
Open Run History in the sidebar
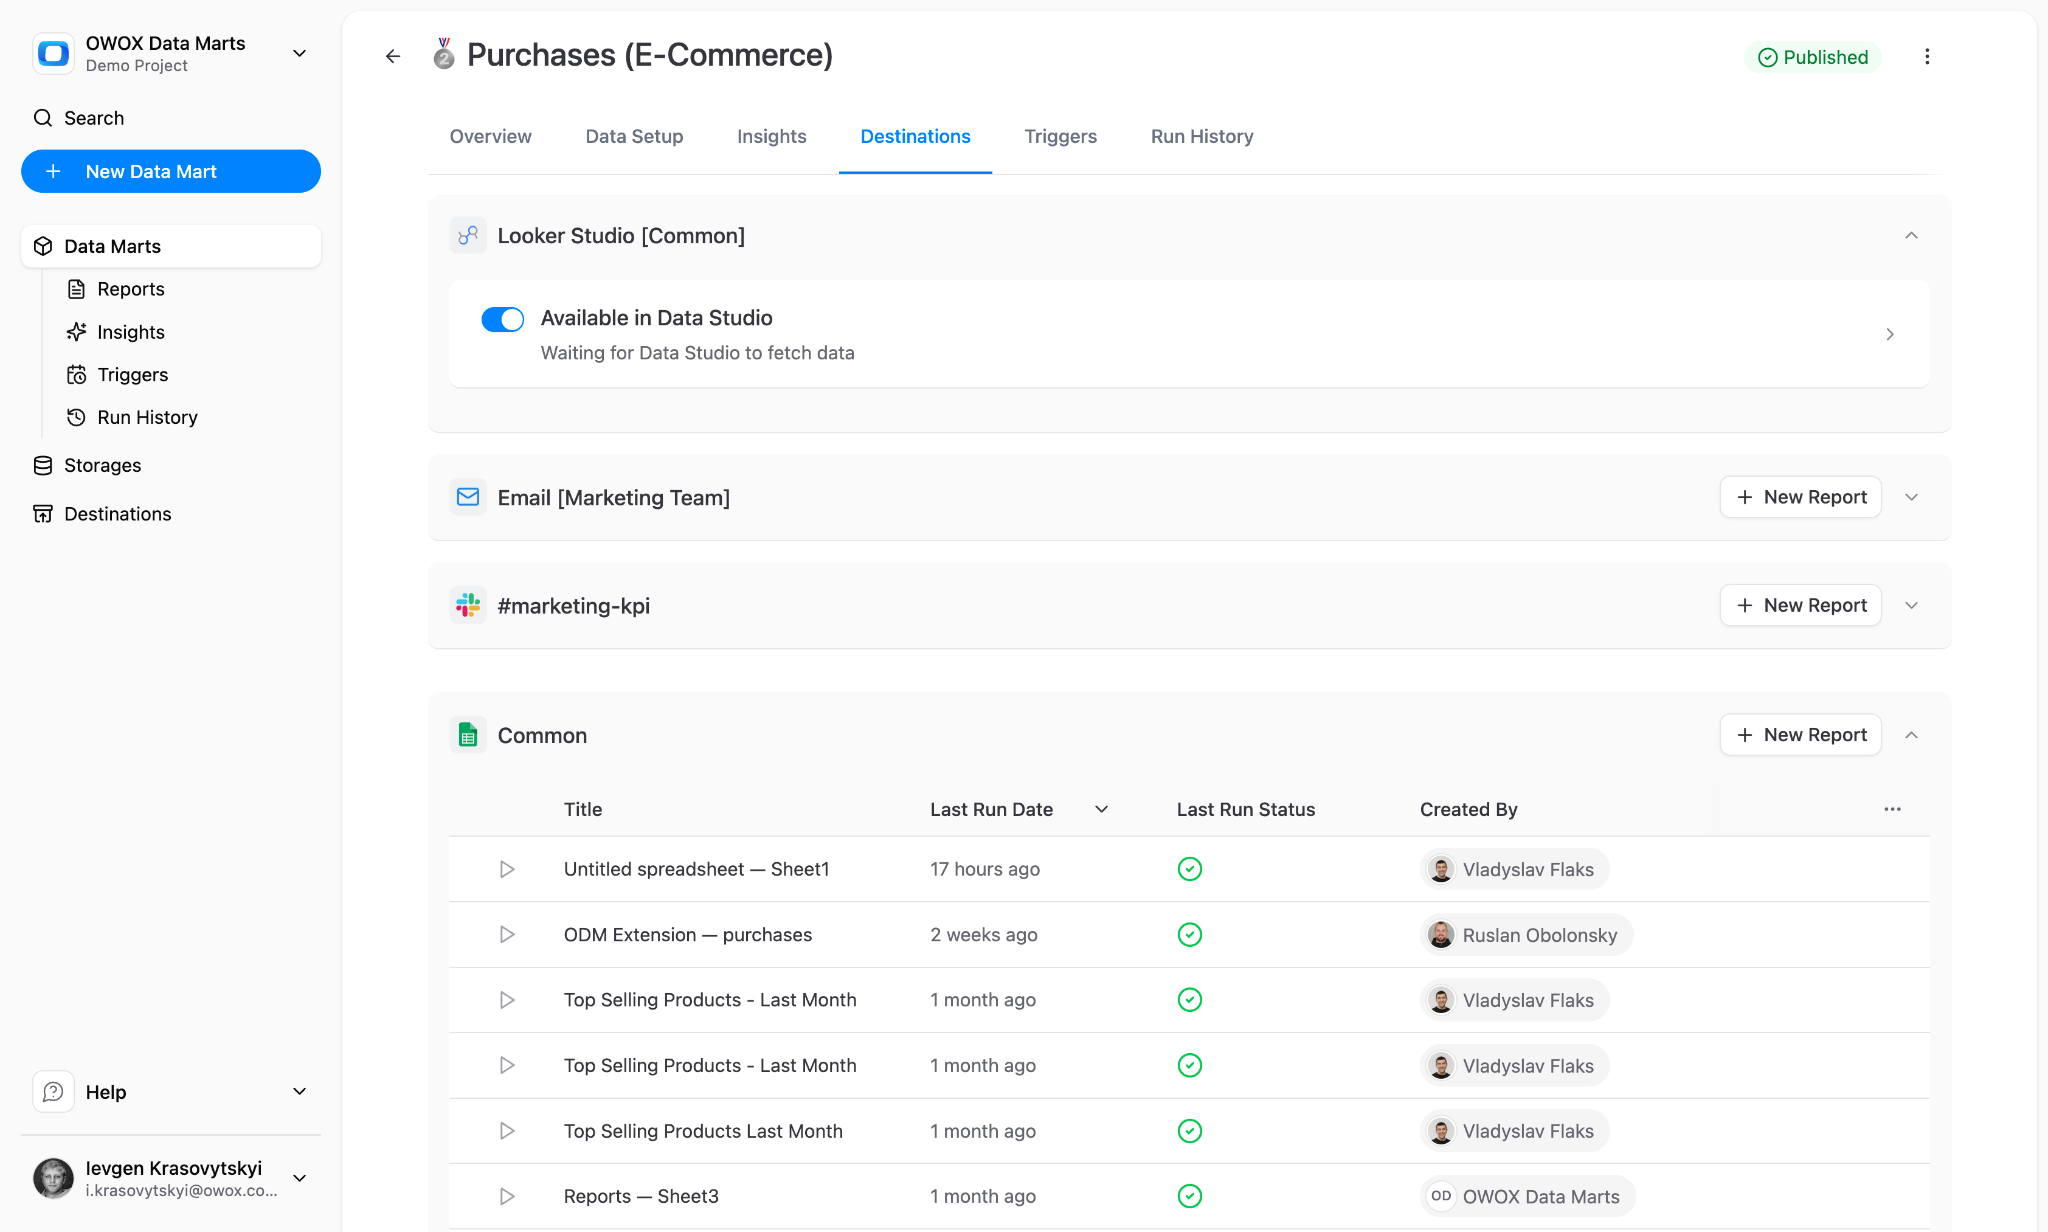point(147,417)
